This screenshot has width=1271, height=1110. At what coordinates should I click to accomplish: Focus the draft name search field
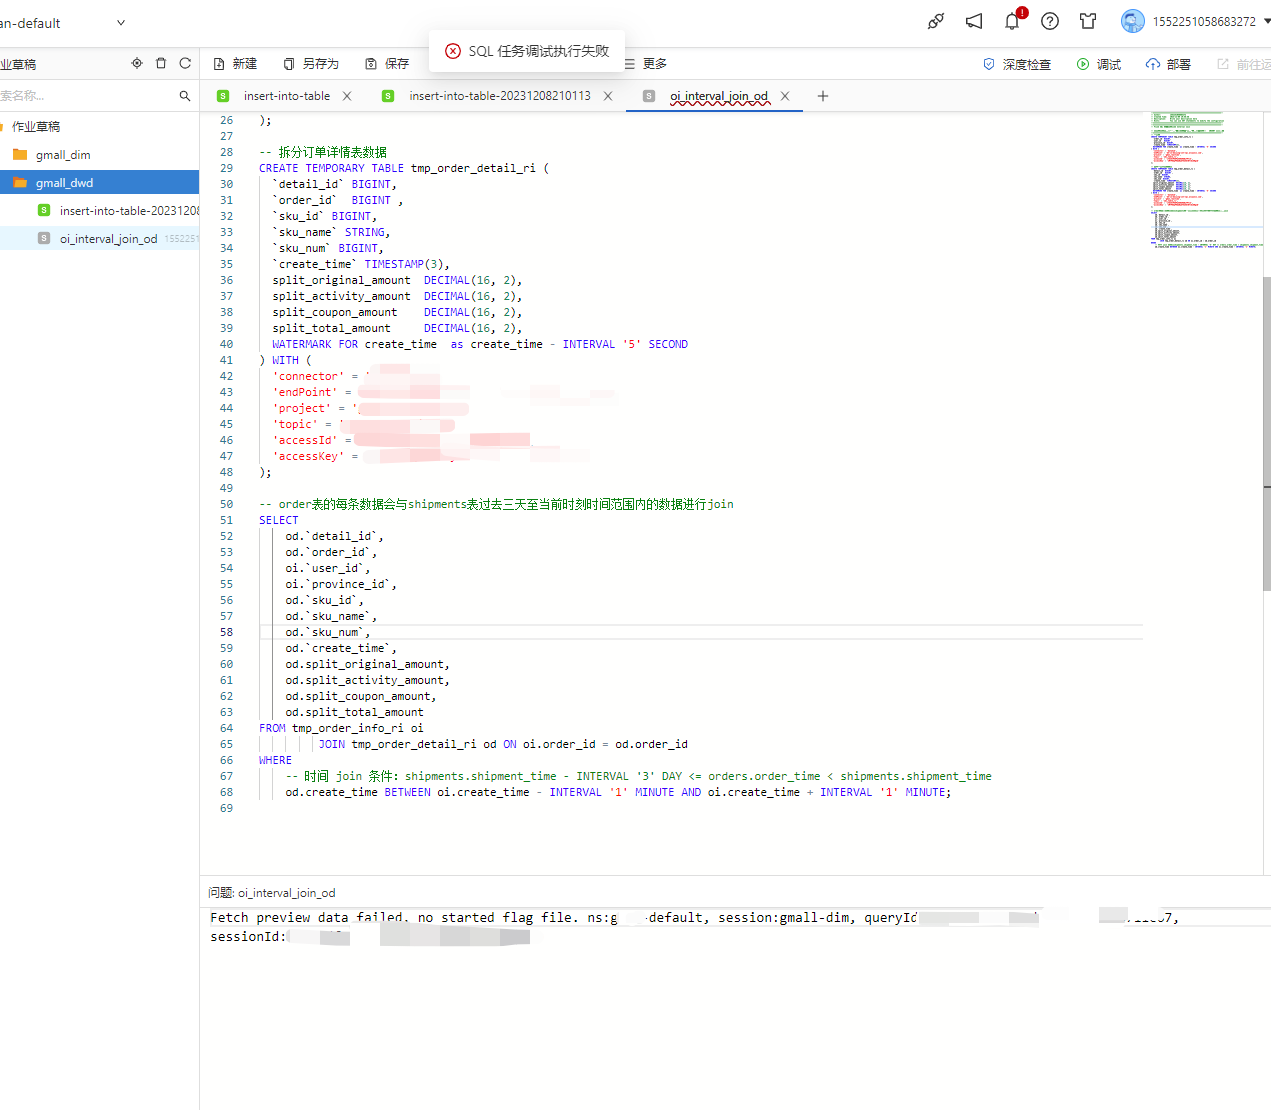tap(85, 96)
